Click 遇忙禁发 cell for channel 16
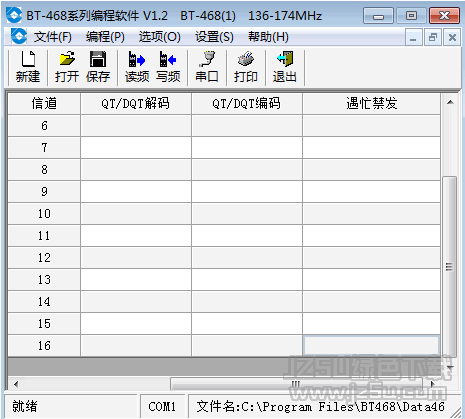 pyautogui.click(x=372, y=346)
